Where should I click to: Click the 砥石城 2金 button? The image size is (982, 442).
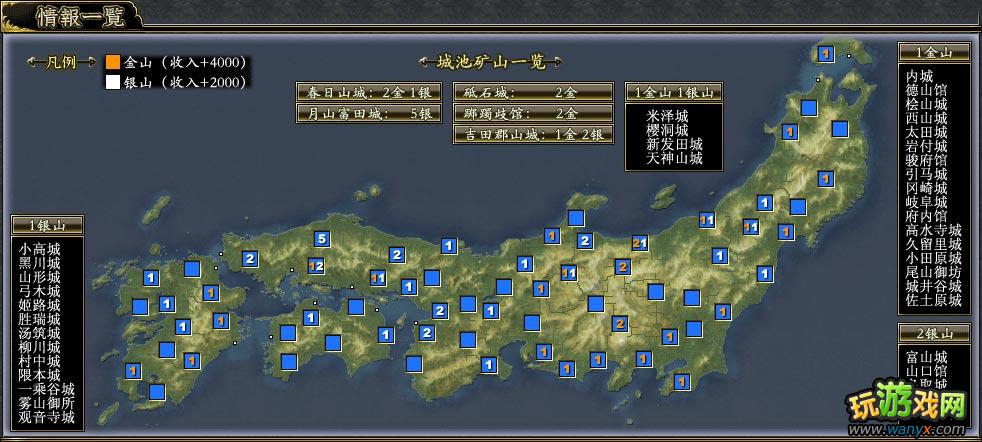[532, 92]
